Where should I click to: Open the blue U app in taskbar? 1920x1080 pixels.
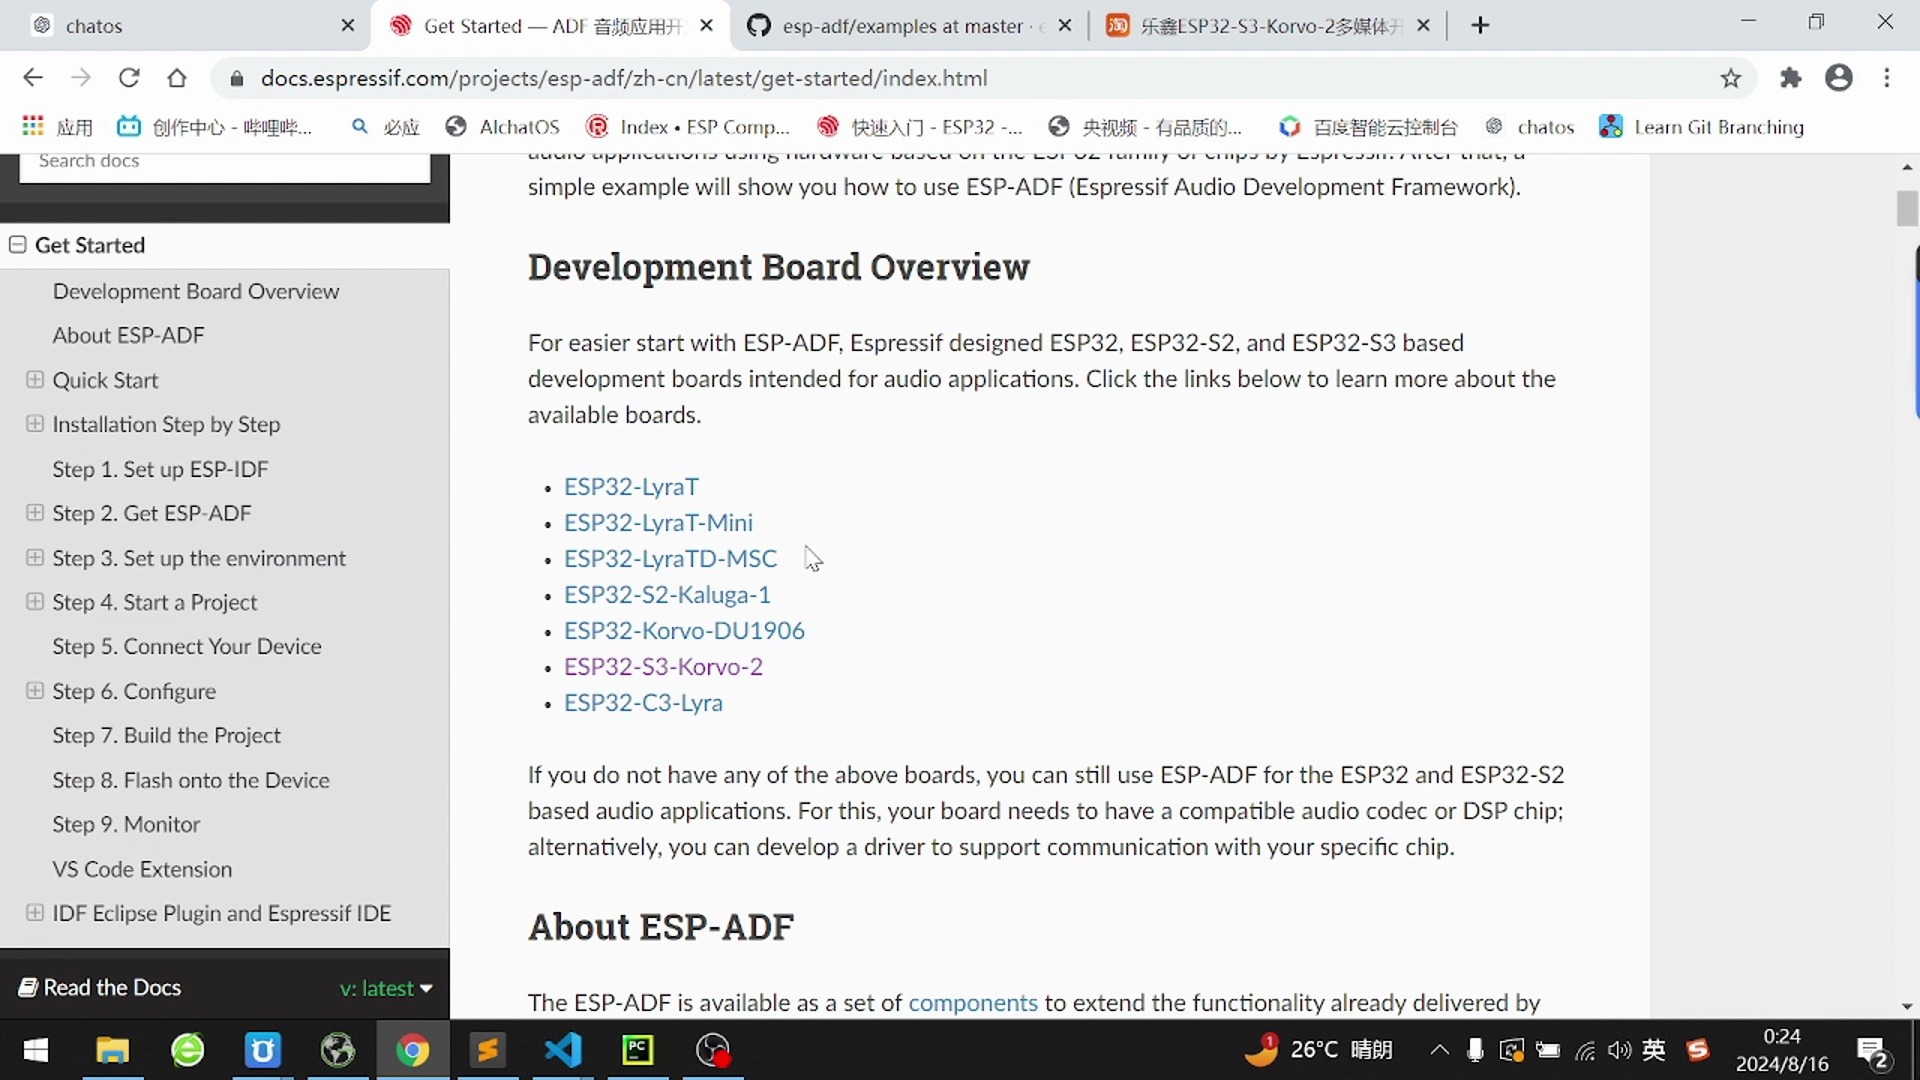coord(262,1050)
